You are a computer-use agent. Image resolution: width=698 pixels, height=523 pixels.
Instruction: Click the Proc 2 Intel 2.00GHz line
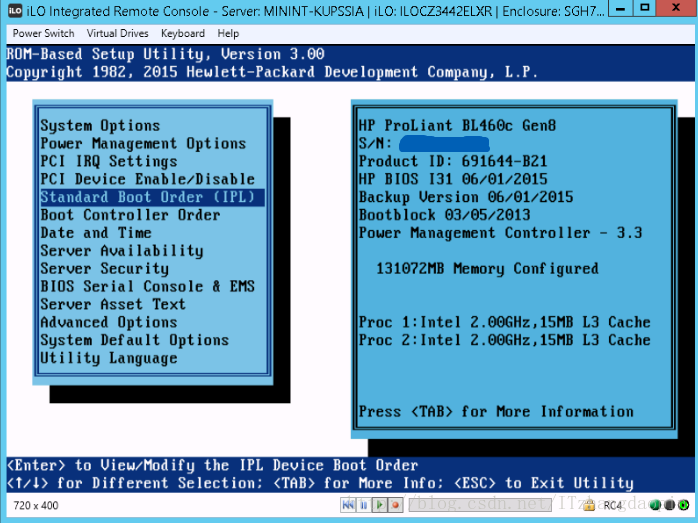pos(504,340)
